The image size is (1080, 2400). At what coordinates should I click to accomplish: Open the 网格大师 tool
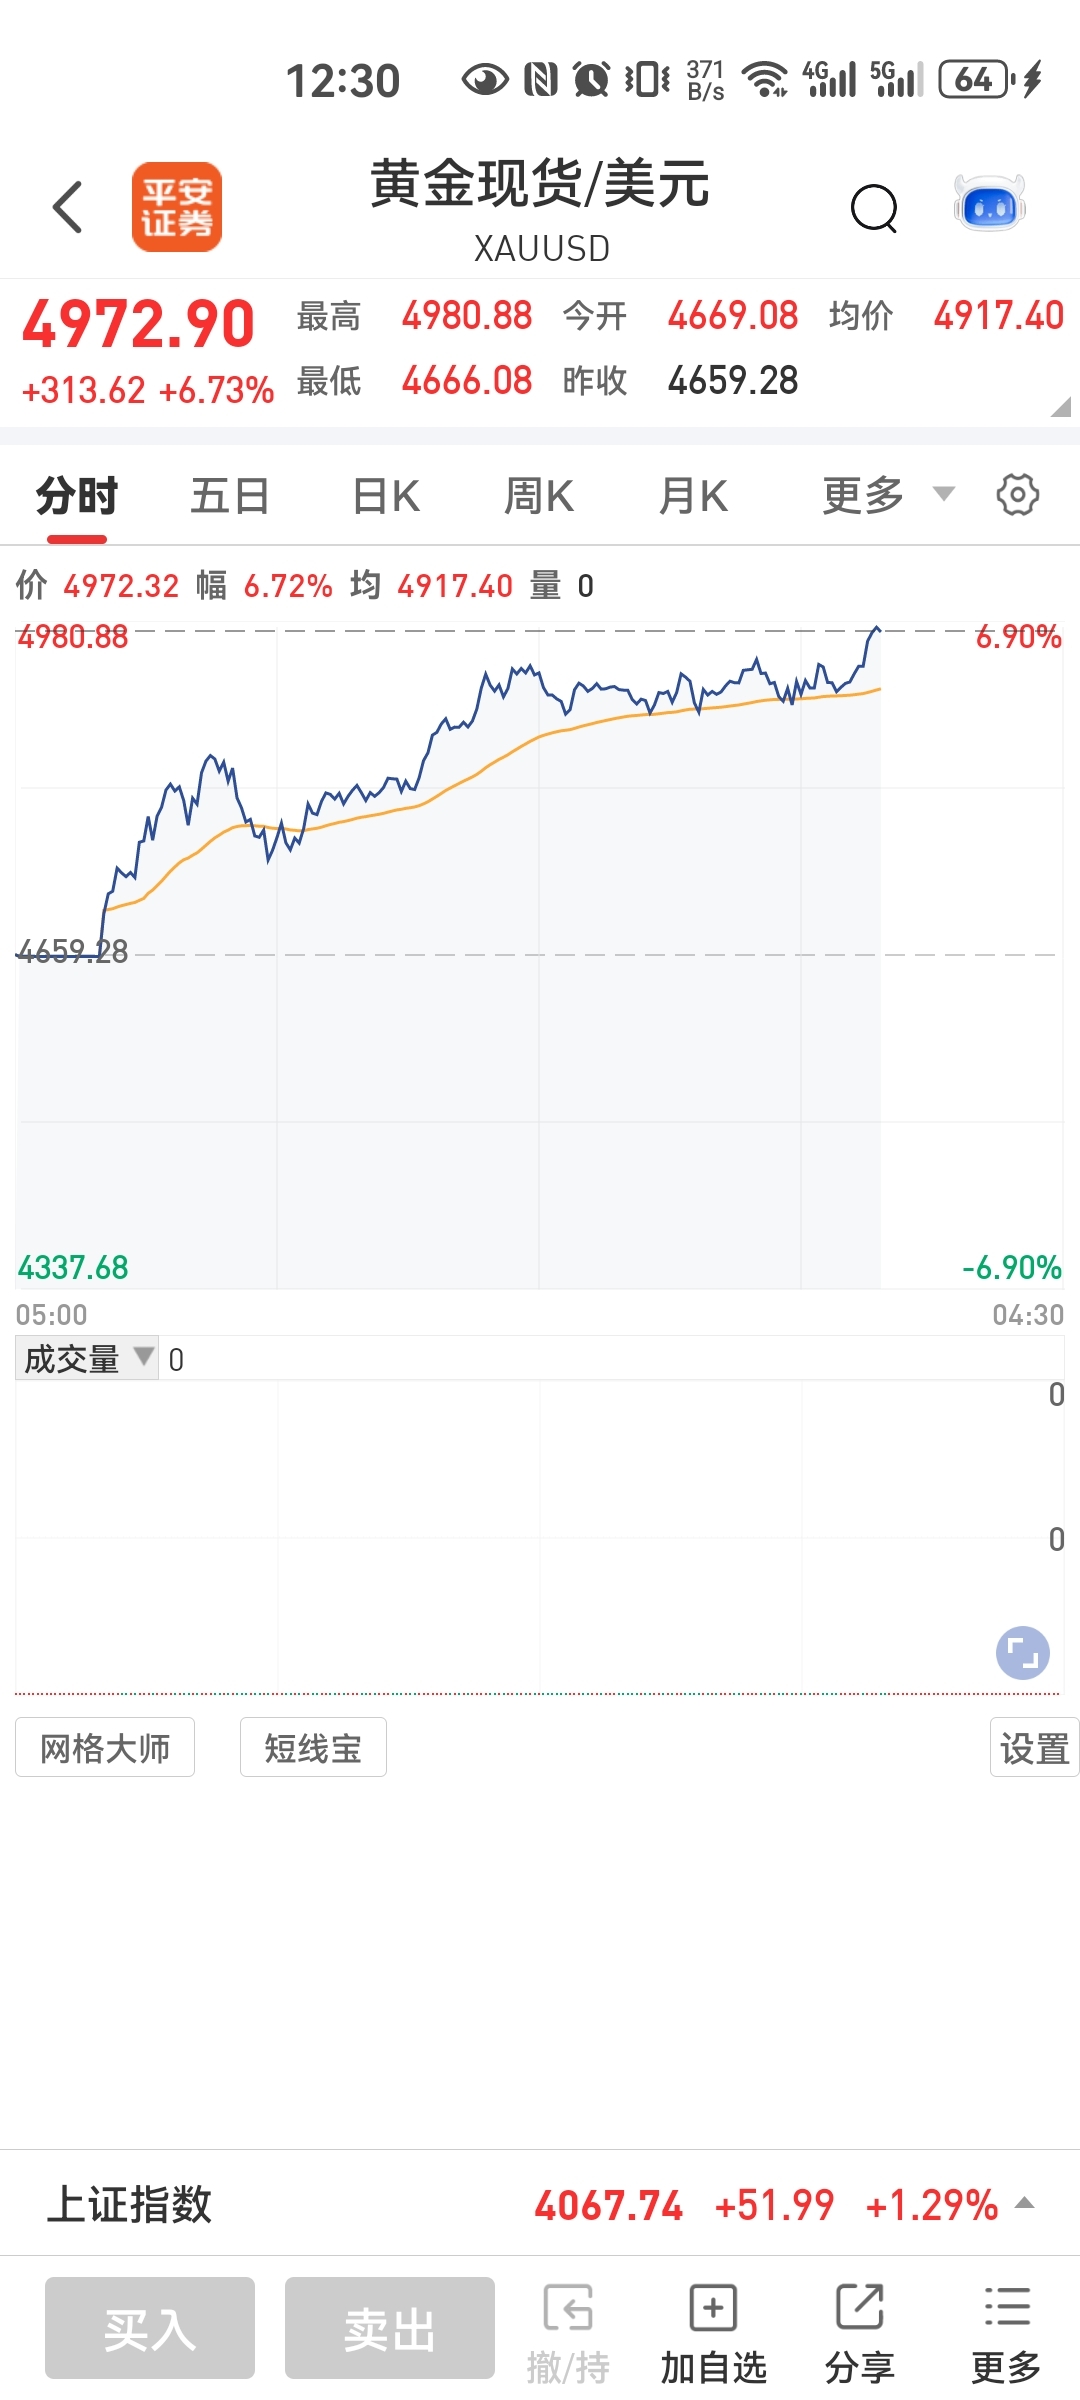105,1747
